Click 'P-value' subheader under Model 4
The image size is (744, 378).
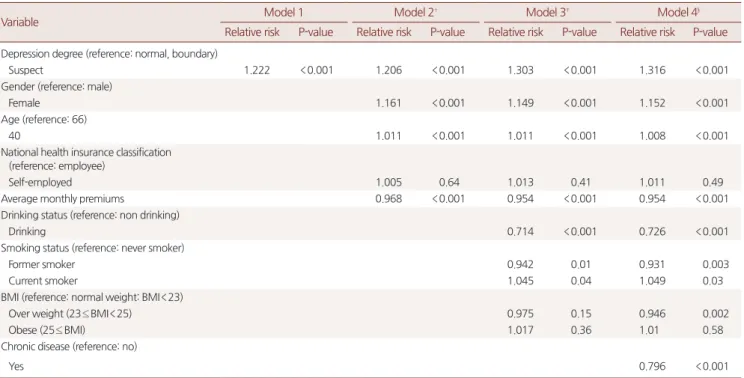coord(710,32)
